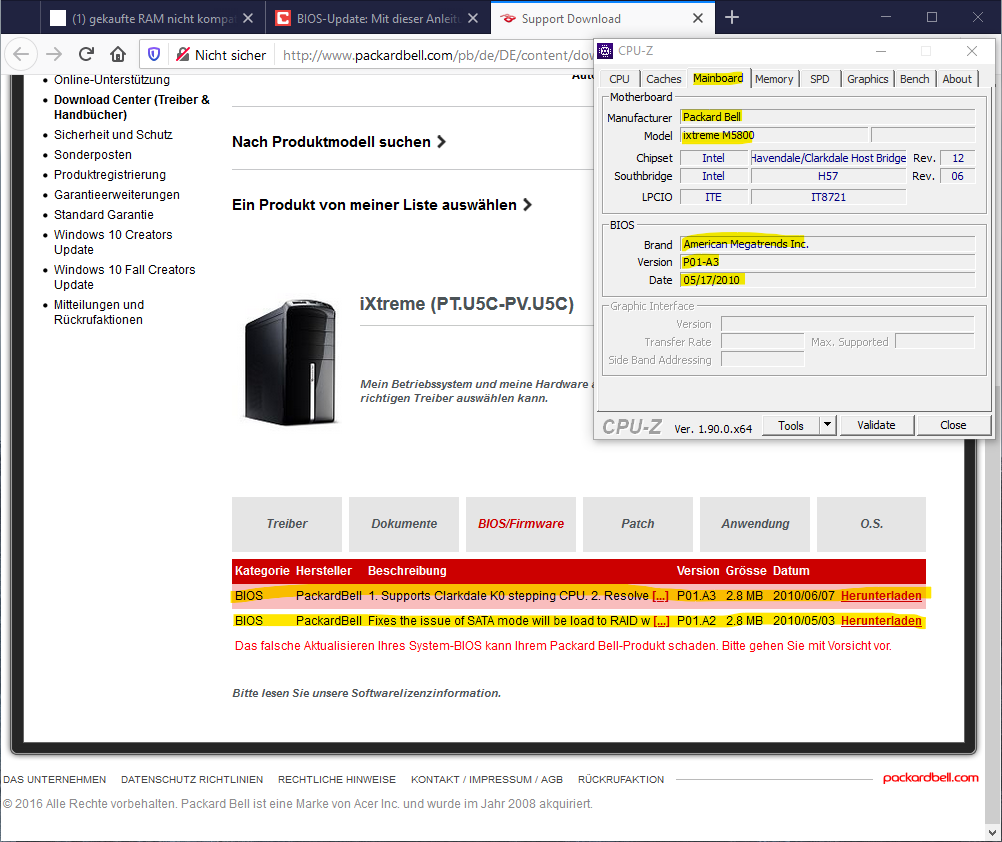Go to browser home page icon
The image size is (1002, 842).
pyautogui.click(x=118, y=54)
